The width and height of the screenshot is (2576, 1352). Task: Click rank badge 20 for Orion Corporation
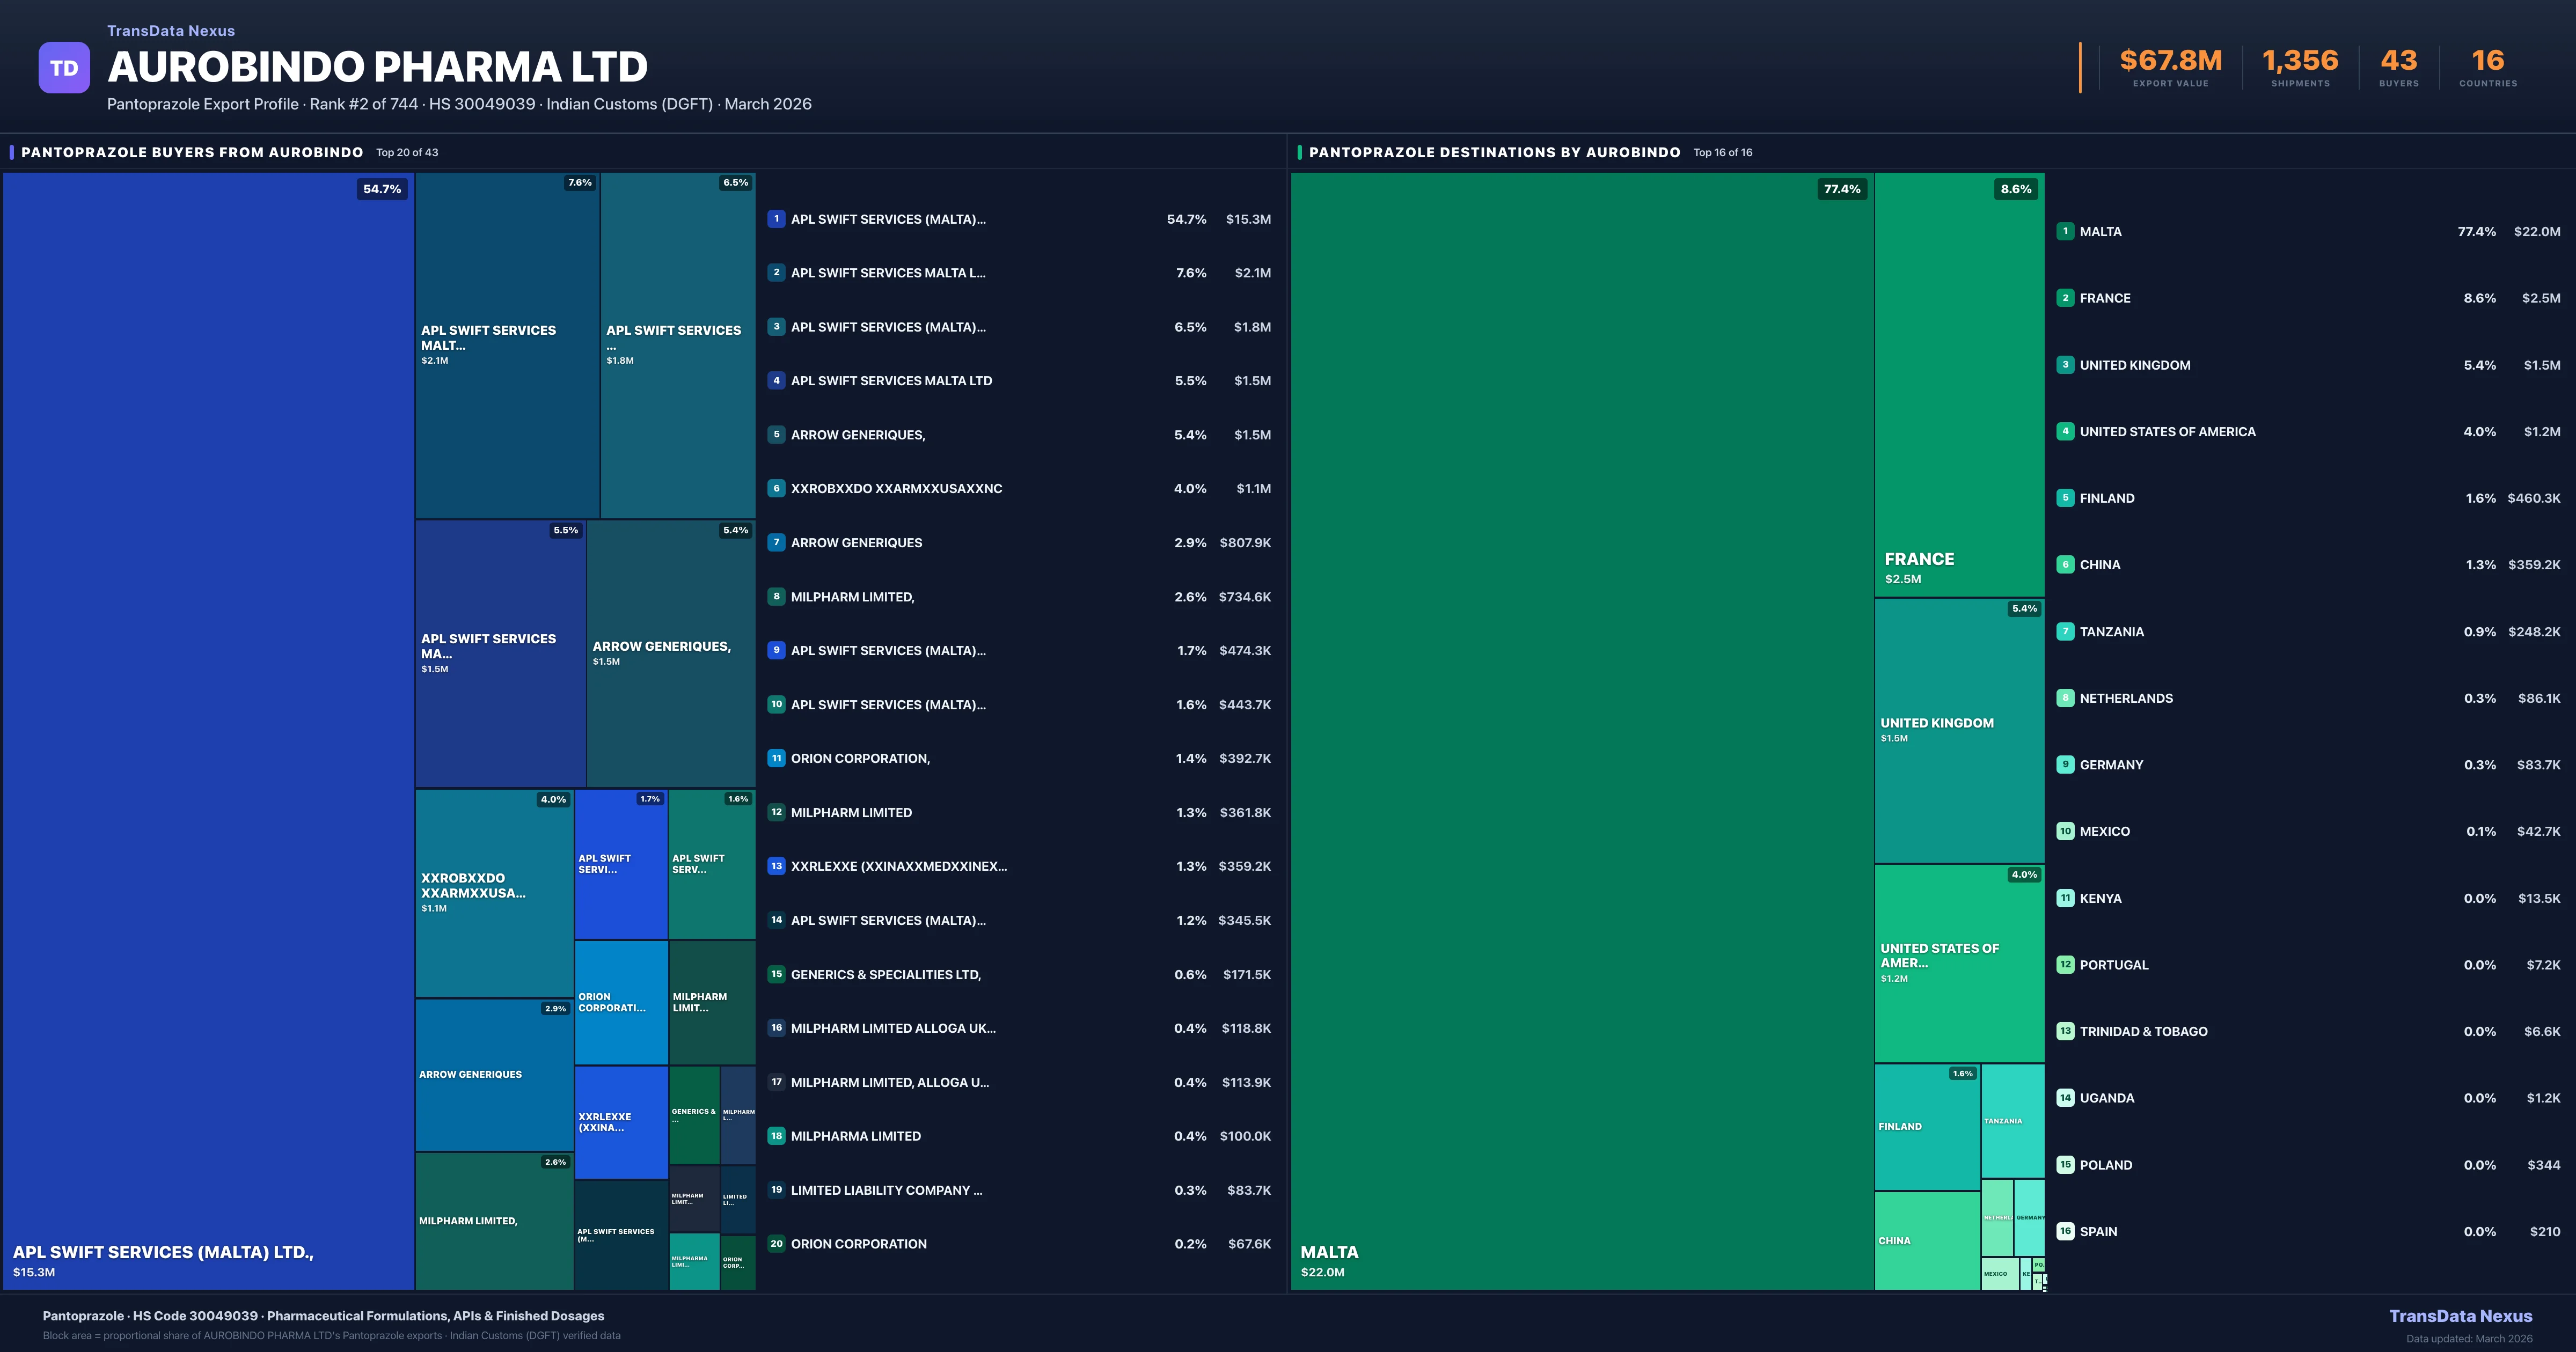pyautogui.click(x=776, y=1244)
